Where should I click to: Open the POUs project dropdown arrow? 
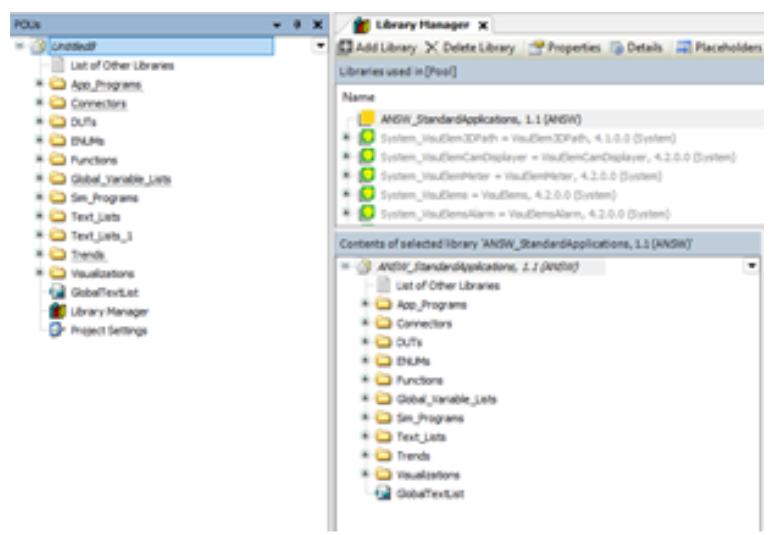point(320,46)
